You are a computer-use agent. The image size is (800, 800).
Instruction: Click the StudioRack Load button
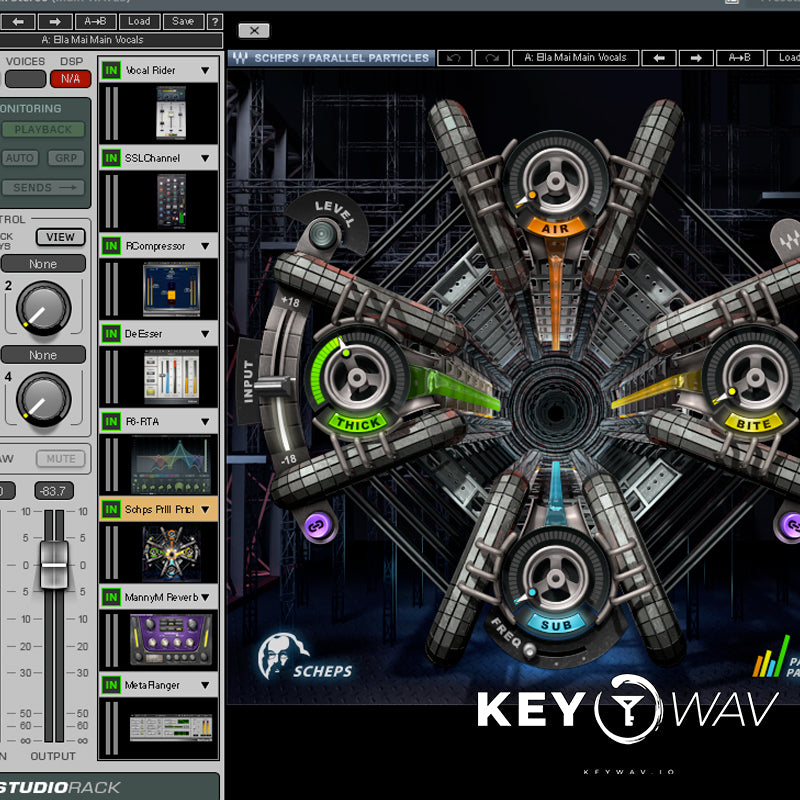point(139,21)
